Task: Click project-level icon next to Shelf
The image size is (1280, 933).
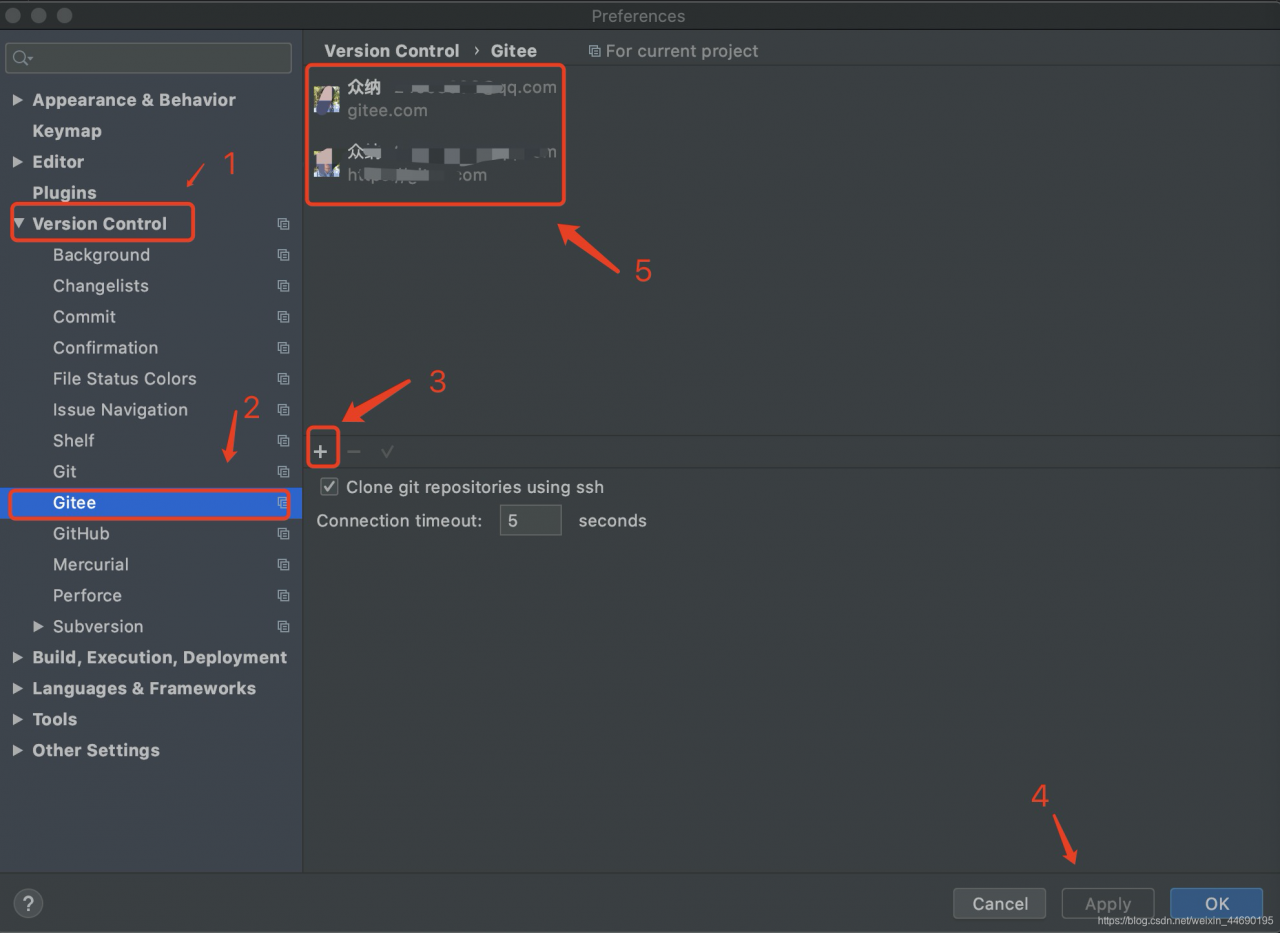Action: point(283,441)
